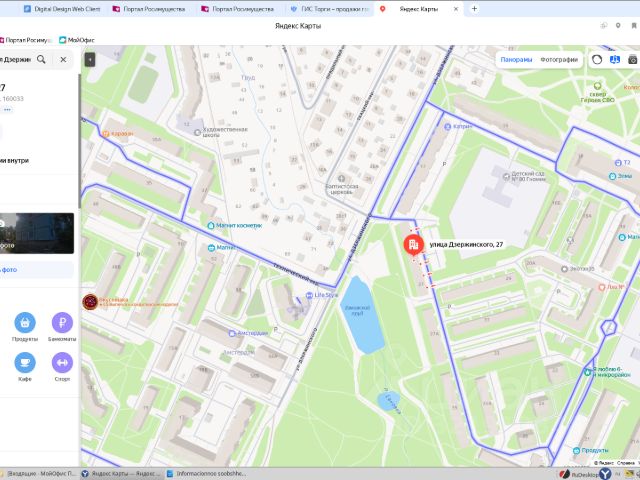This screenshot has height=480, width=640.
Task: Click the bookmark icon in address bar
Action: click(634, 26)
